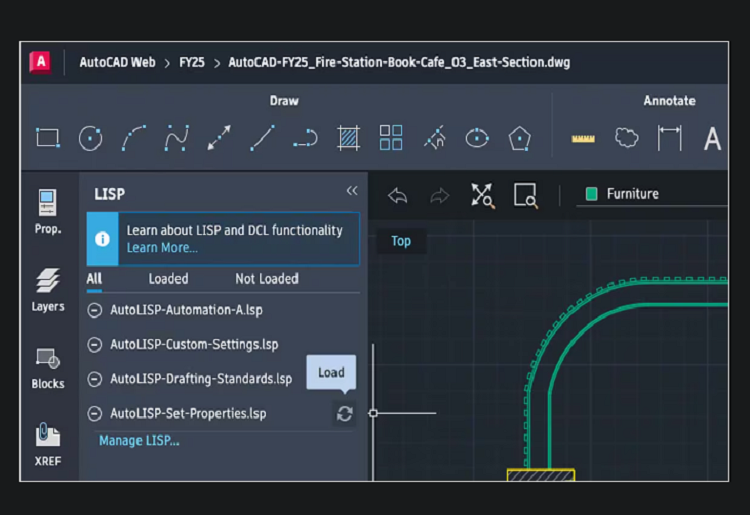Select the Arc draw tool
The image size is (750, 515).
(133, 138)
